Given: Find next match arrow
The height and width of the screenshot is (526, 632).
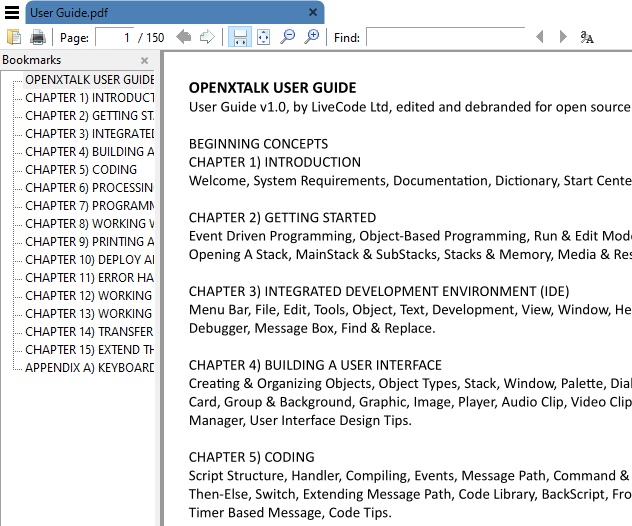Looking at the screenshot, I should click(563, 37).
